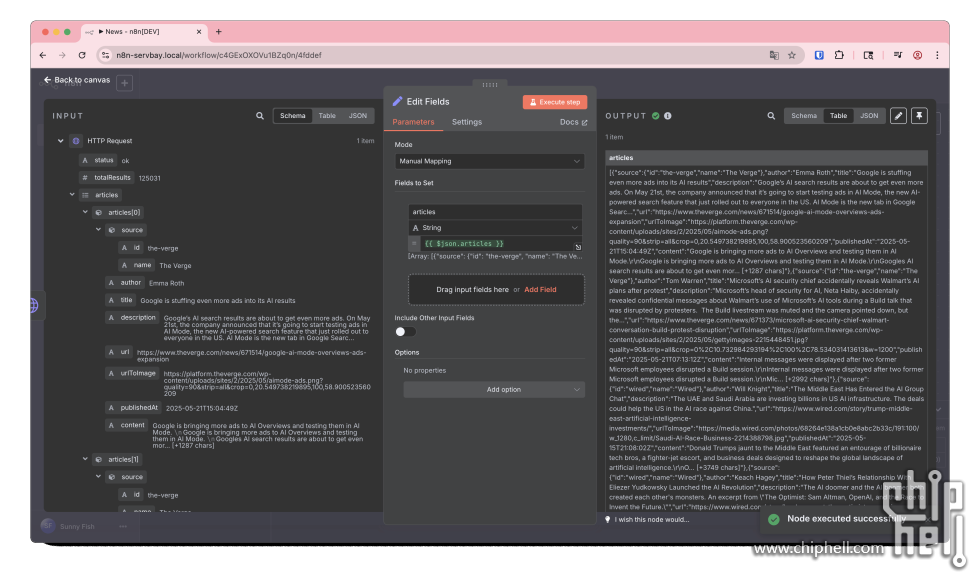This screenshot has width=980, height=583.
Task: Click the HTTP Request node icon
Action: pyautogui.click(x=76, y=141)
